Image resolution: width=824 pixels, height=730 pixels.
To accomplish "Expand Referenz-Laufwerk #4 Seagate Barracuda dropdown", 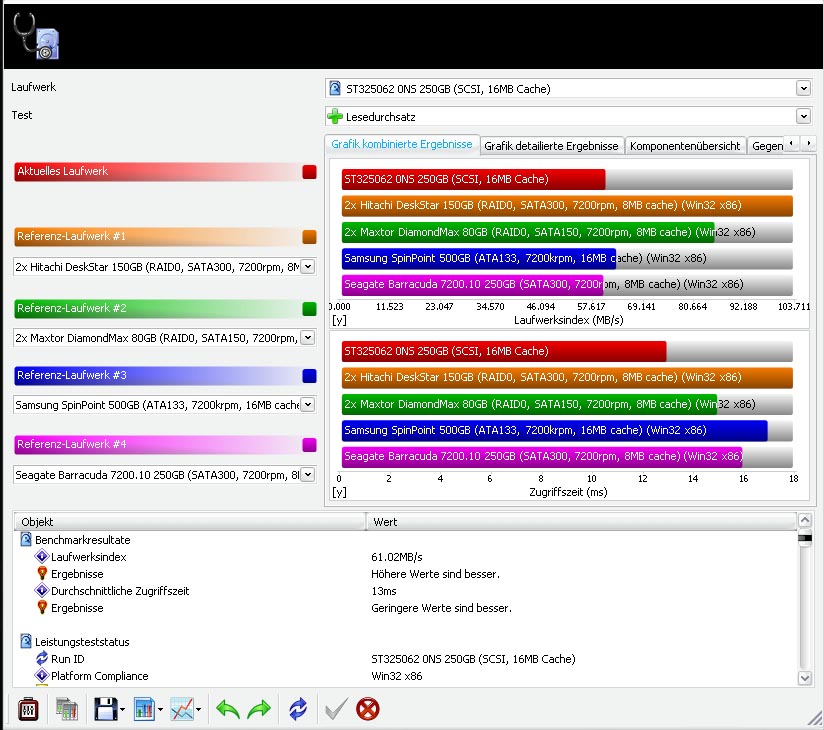I will tap(308, 475).
